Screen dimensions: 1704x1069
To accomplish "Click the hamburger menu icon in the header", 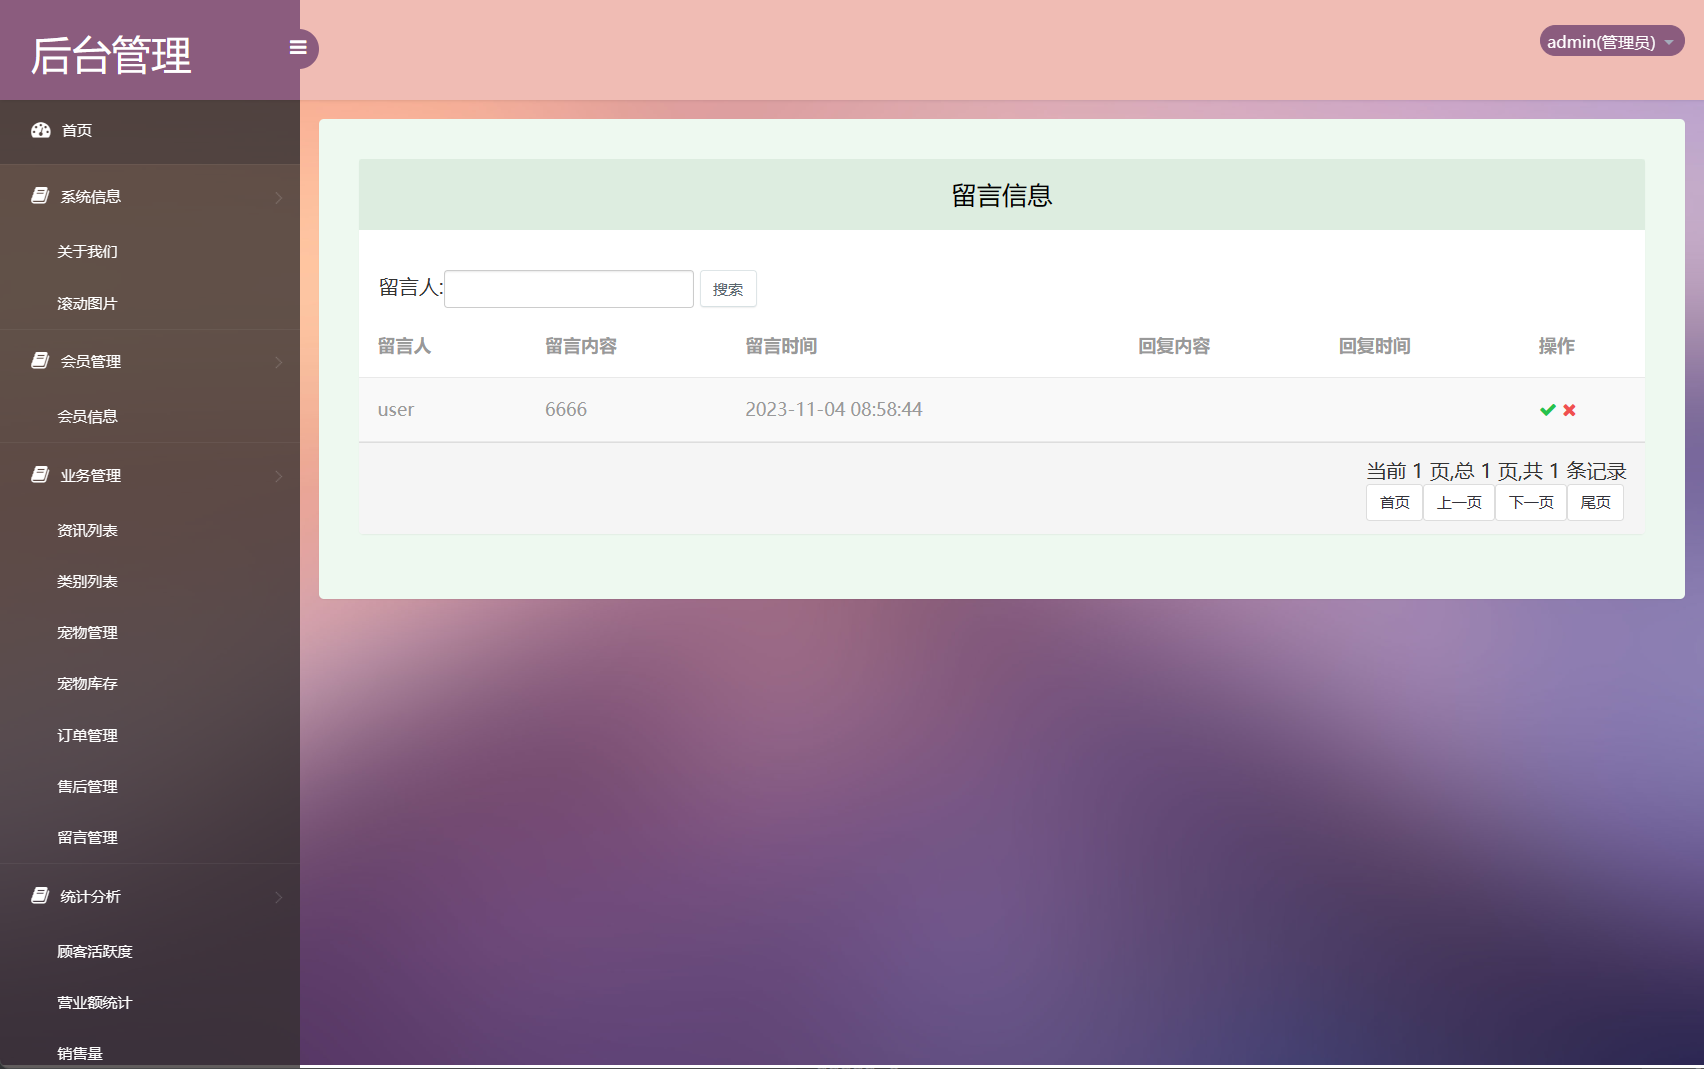I will [298, 47].
